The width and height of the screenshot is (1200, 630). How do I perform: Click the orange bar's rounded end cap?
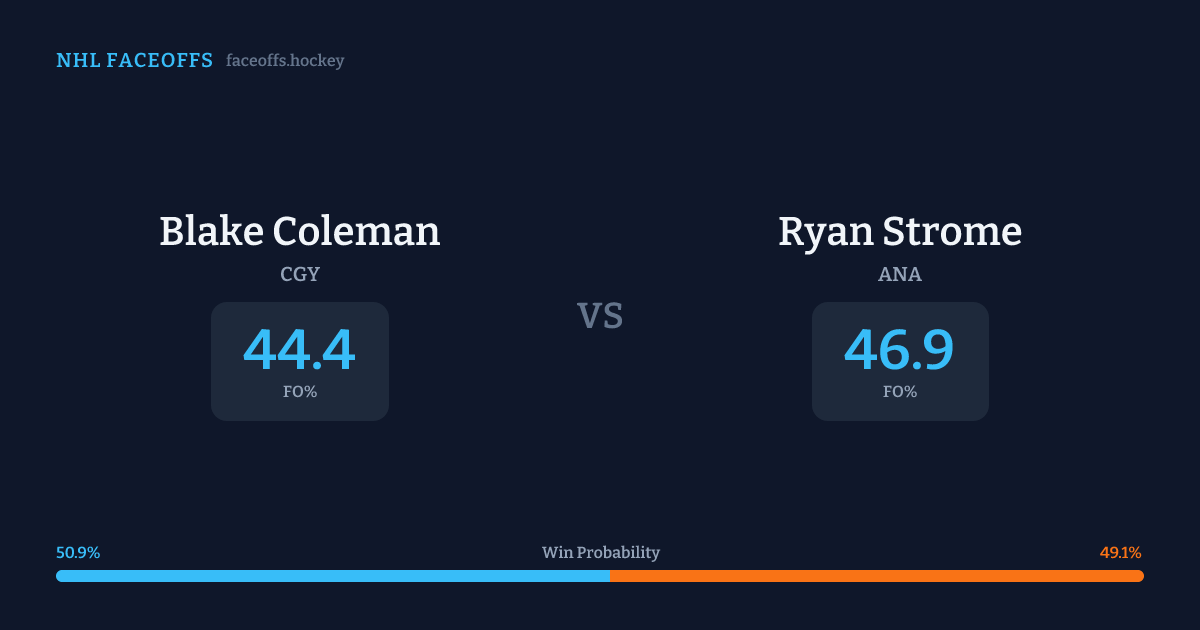tap(1139, 576)
